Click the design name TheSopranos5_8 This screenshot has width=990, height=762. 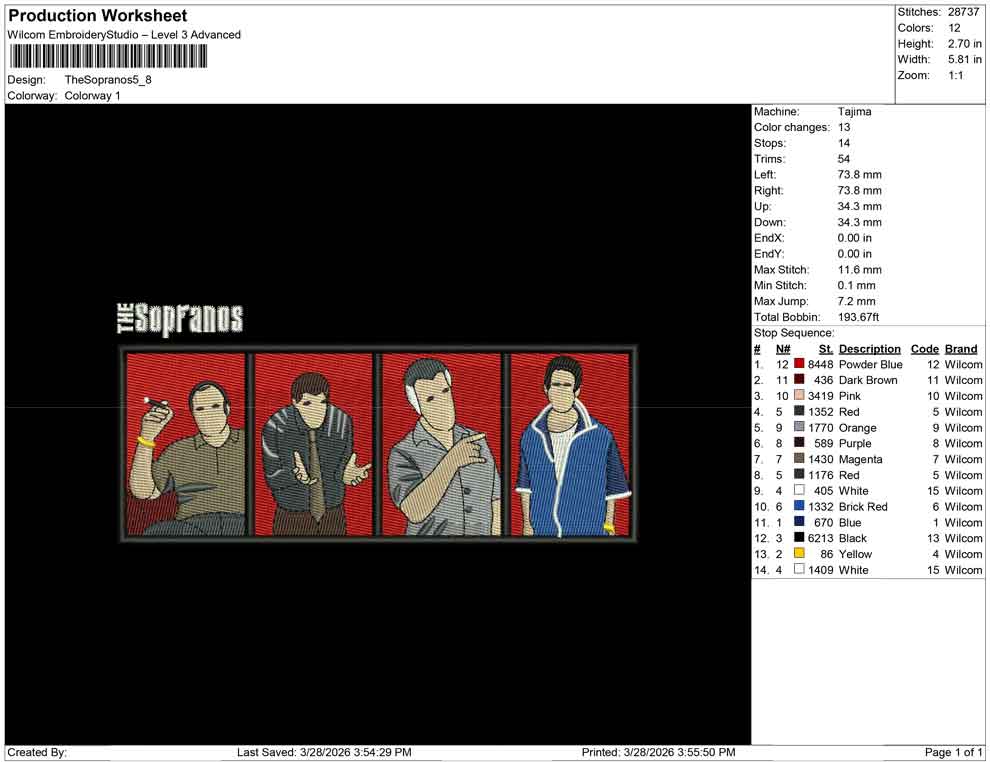tap(108, 80)
